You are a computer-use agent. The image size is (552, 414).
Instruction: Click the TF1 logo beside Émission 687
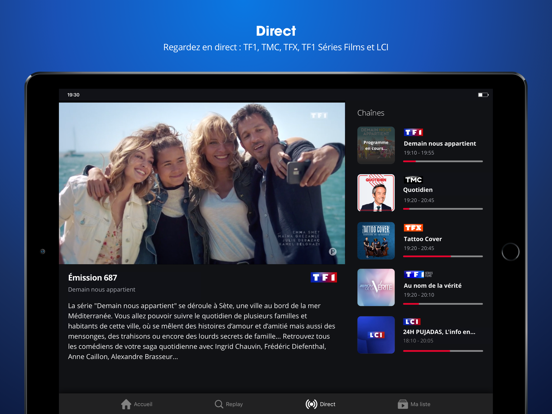pyautogui.click(x=324, y=277)
